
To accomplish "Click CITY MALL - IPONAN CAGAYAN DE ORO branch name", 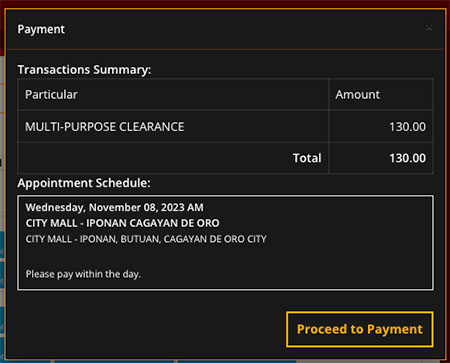I will pyautogui.click(x=122, y=223).
